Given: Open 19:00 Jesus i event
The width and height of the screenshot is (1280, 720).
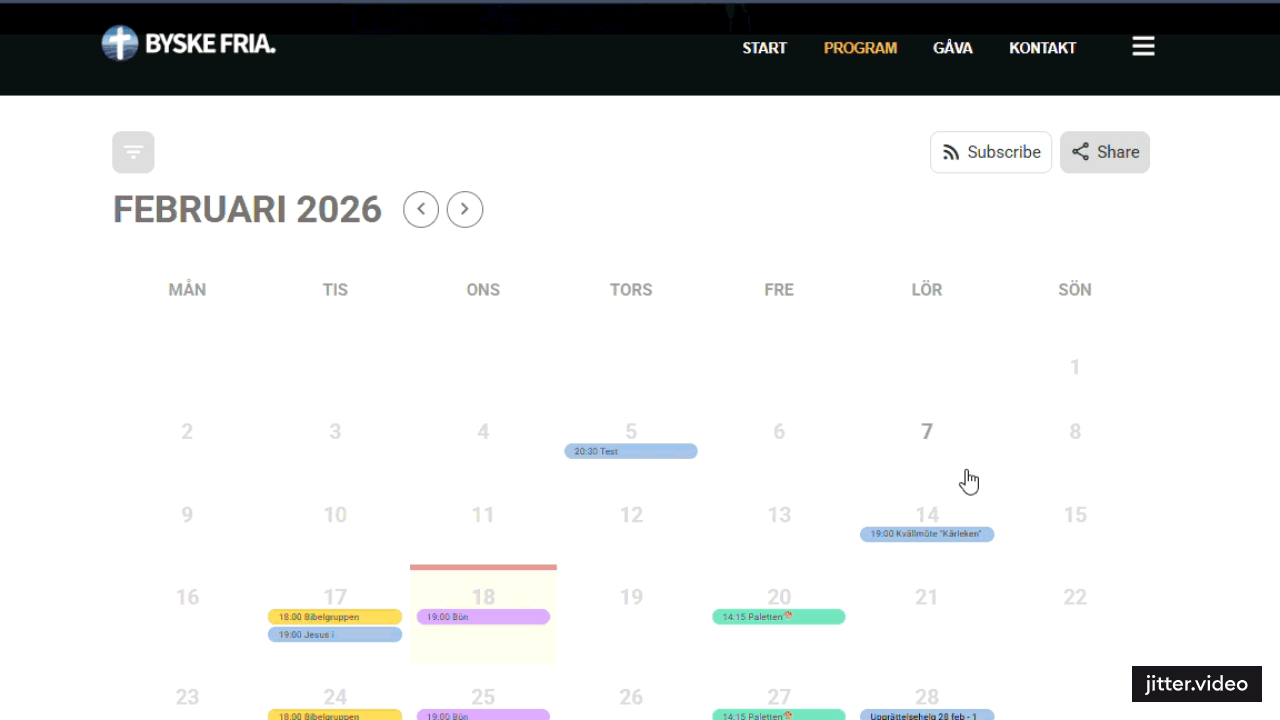Looking at the screenshot, I should point(334,635).
